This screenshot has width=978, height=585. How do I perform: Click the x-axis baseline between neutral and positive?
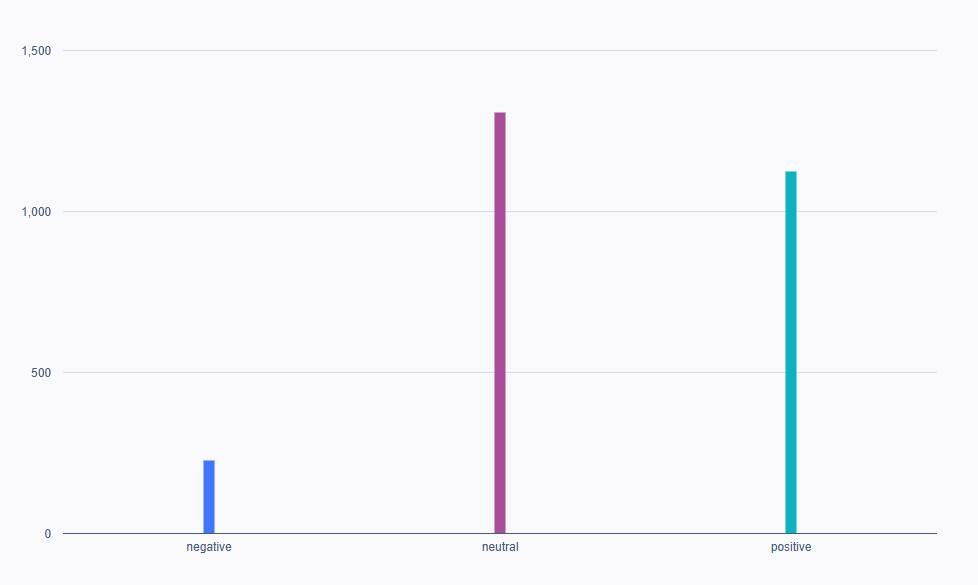click(x=645, y=533)
